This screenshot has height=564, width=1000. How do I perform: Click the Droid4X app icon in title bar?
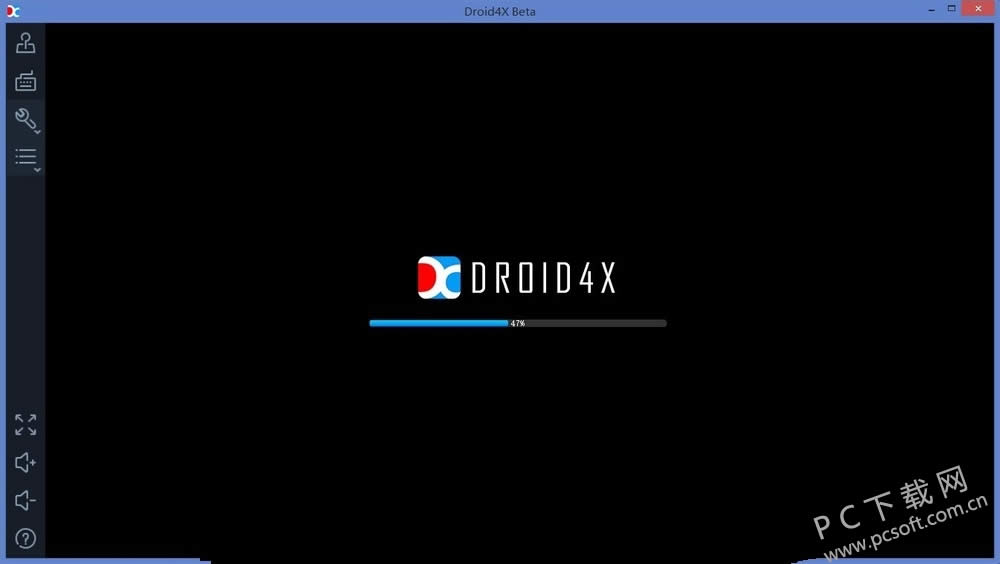coord(13,11)
